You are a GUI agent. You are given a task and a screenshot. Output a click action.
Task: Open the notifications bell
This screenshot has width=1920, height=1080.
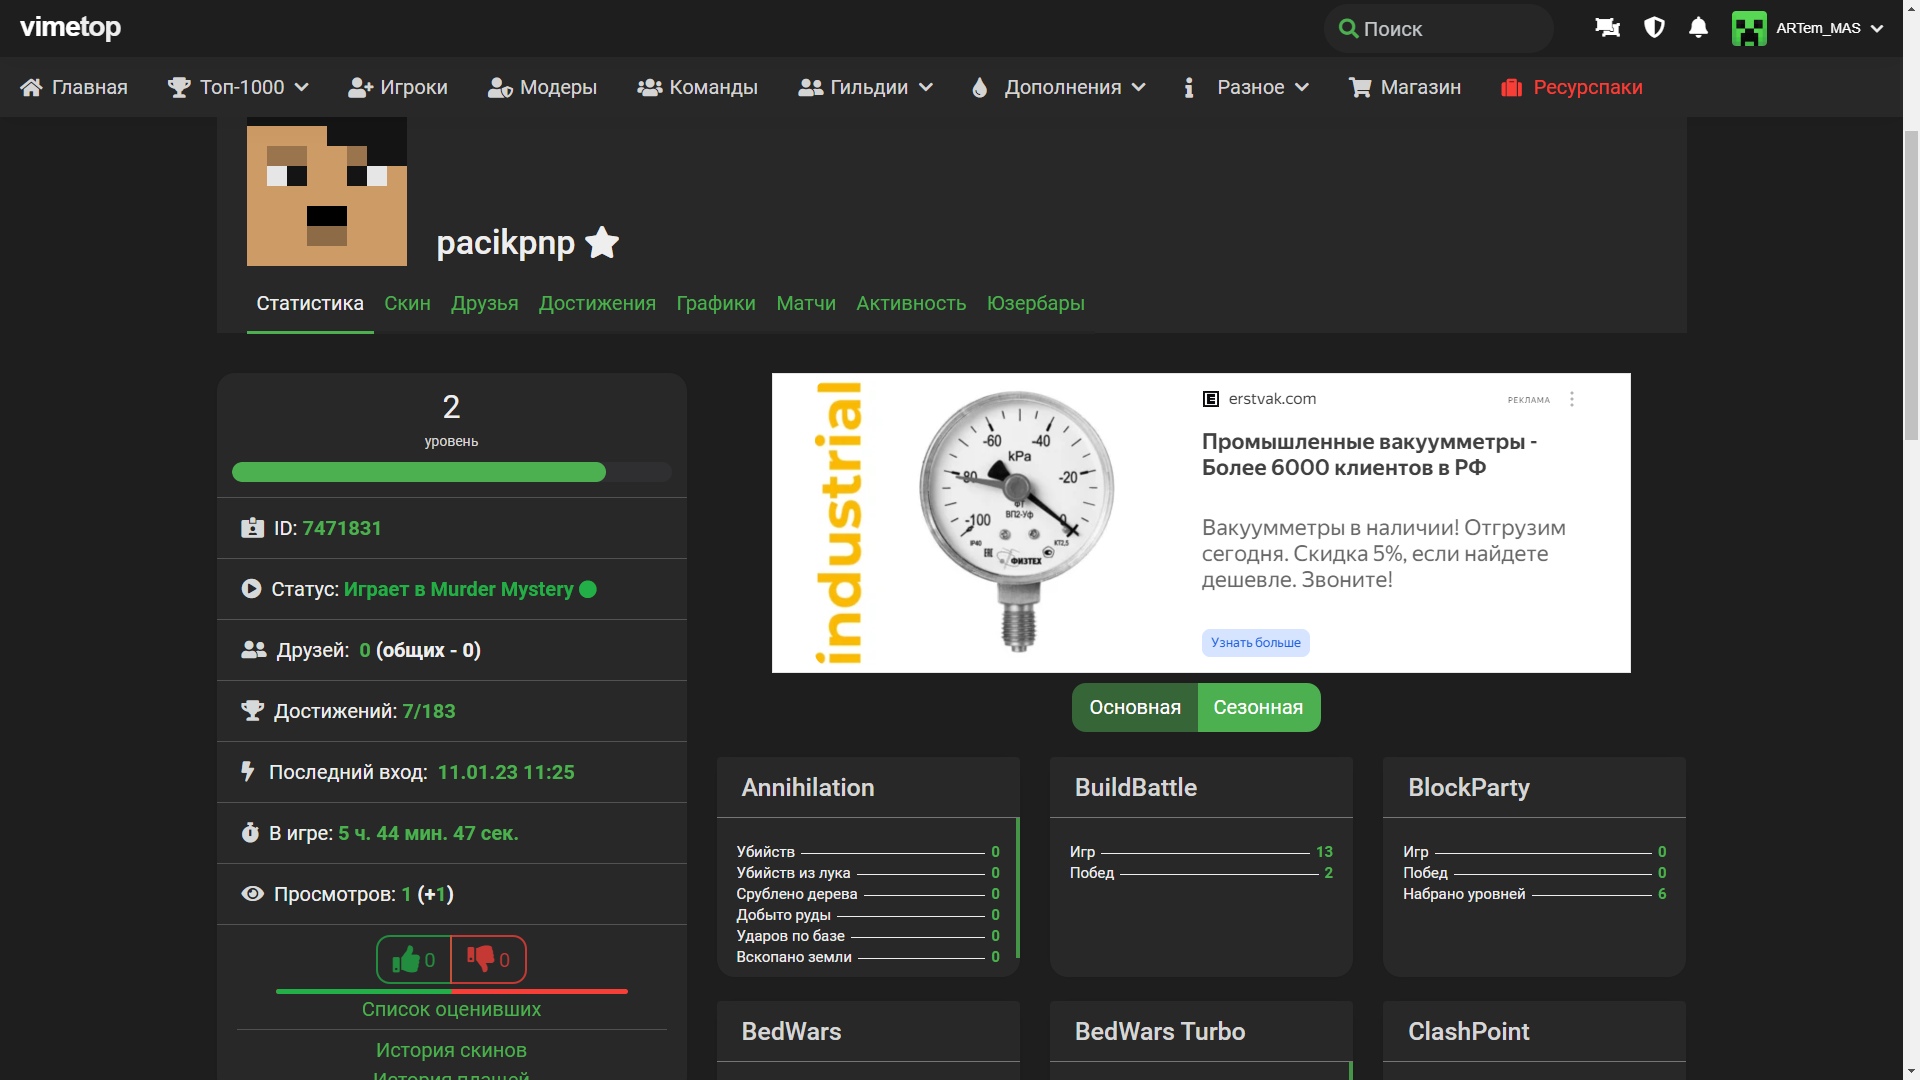[x=1698, y=28]
